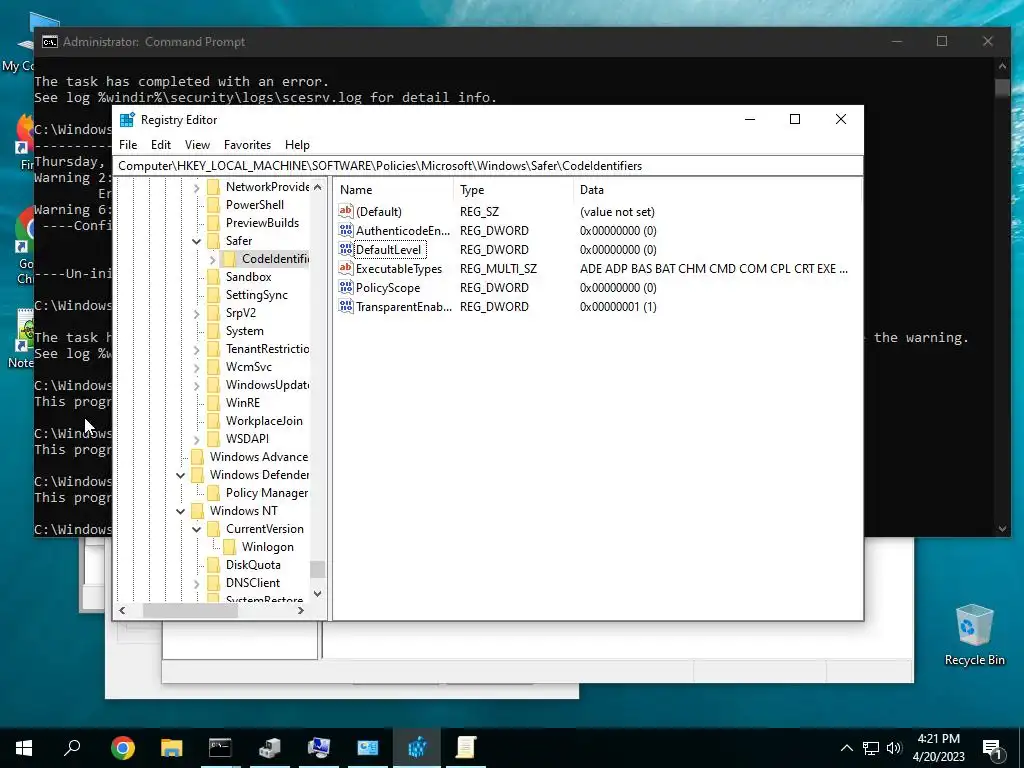Select the DiskQuota folder icon
The image size is (1024, 768).
click(x=214, y=565)
